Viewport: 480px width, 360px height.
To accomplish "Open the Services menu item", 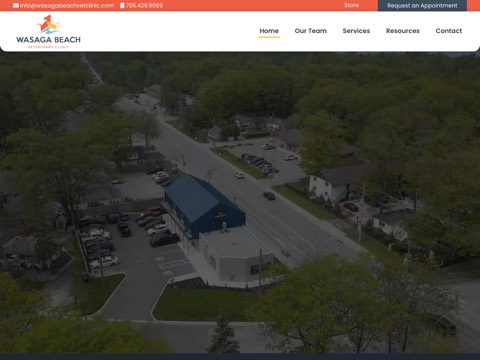I will [356, 31].
